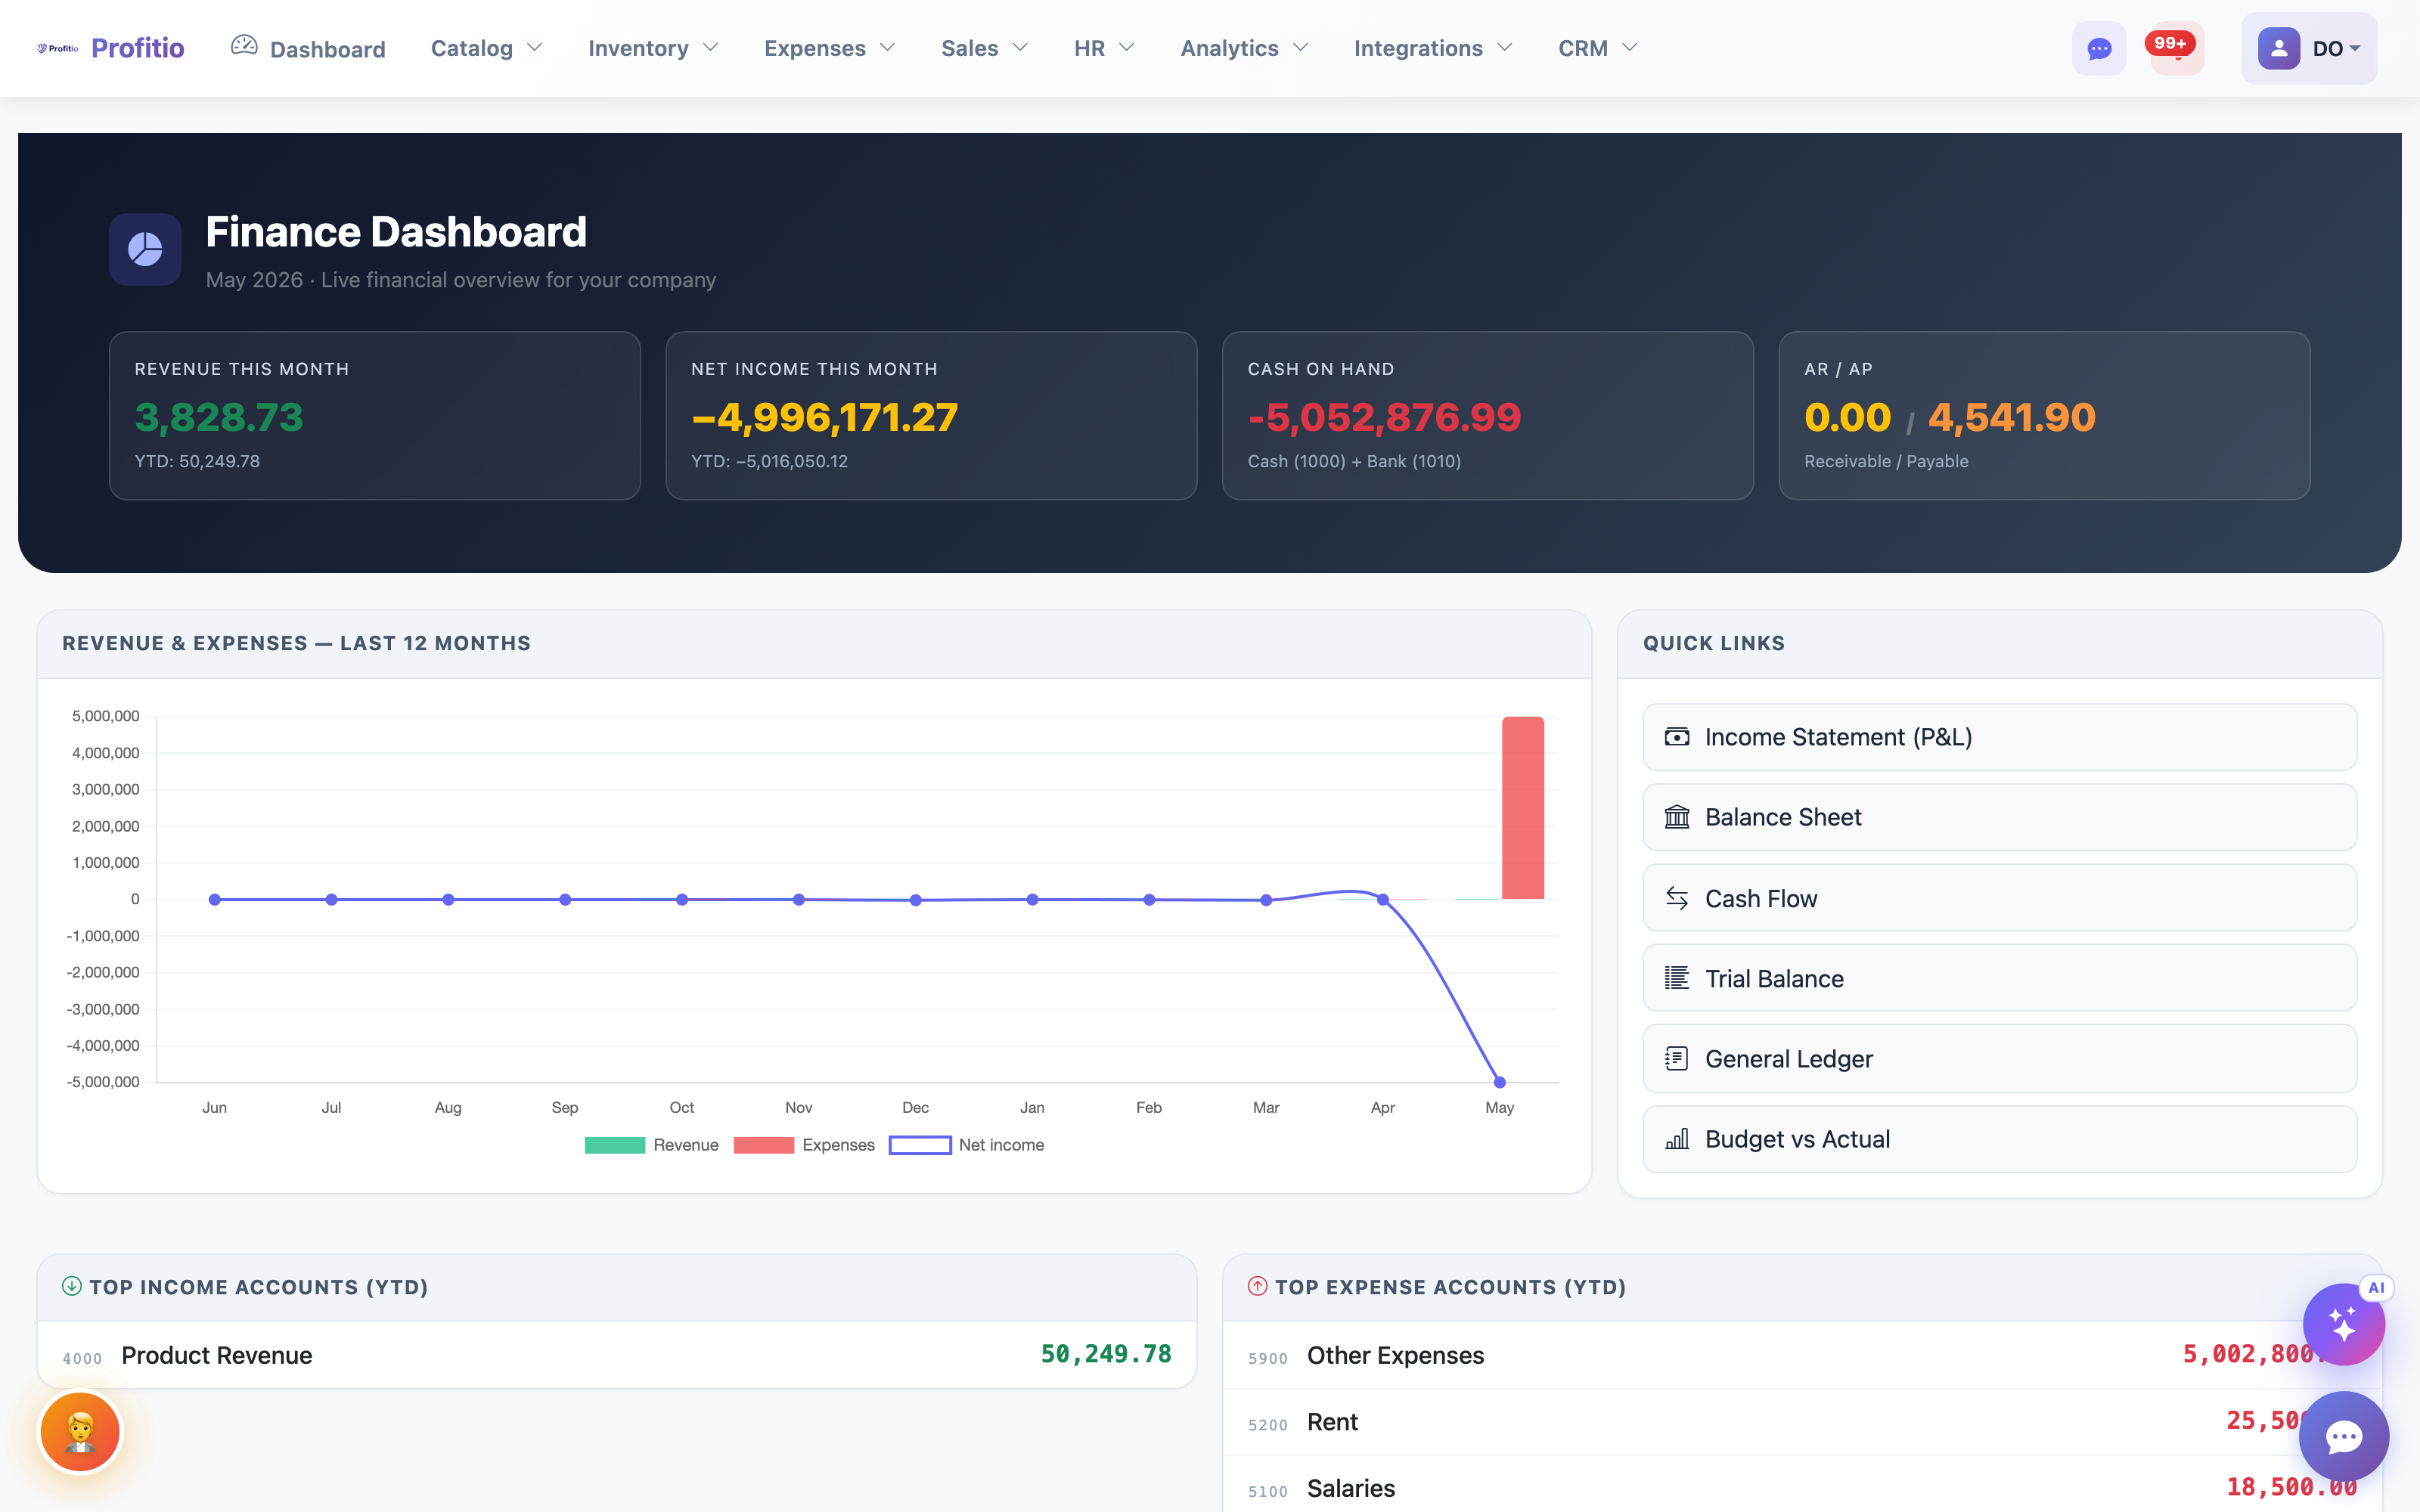Click the Dec net income data point
This screenshot has width=2420, height=1512.
[x=915, y=900]
